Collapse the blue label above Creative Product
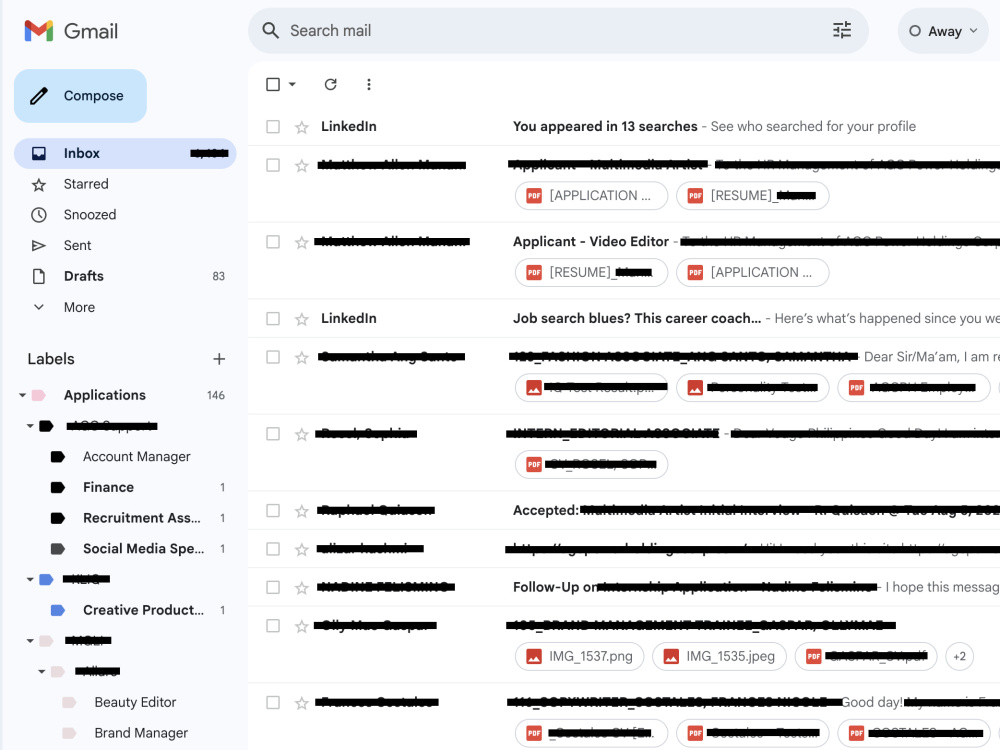The image size is (1000, 750). coord(30,579)
